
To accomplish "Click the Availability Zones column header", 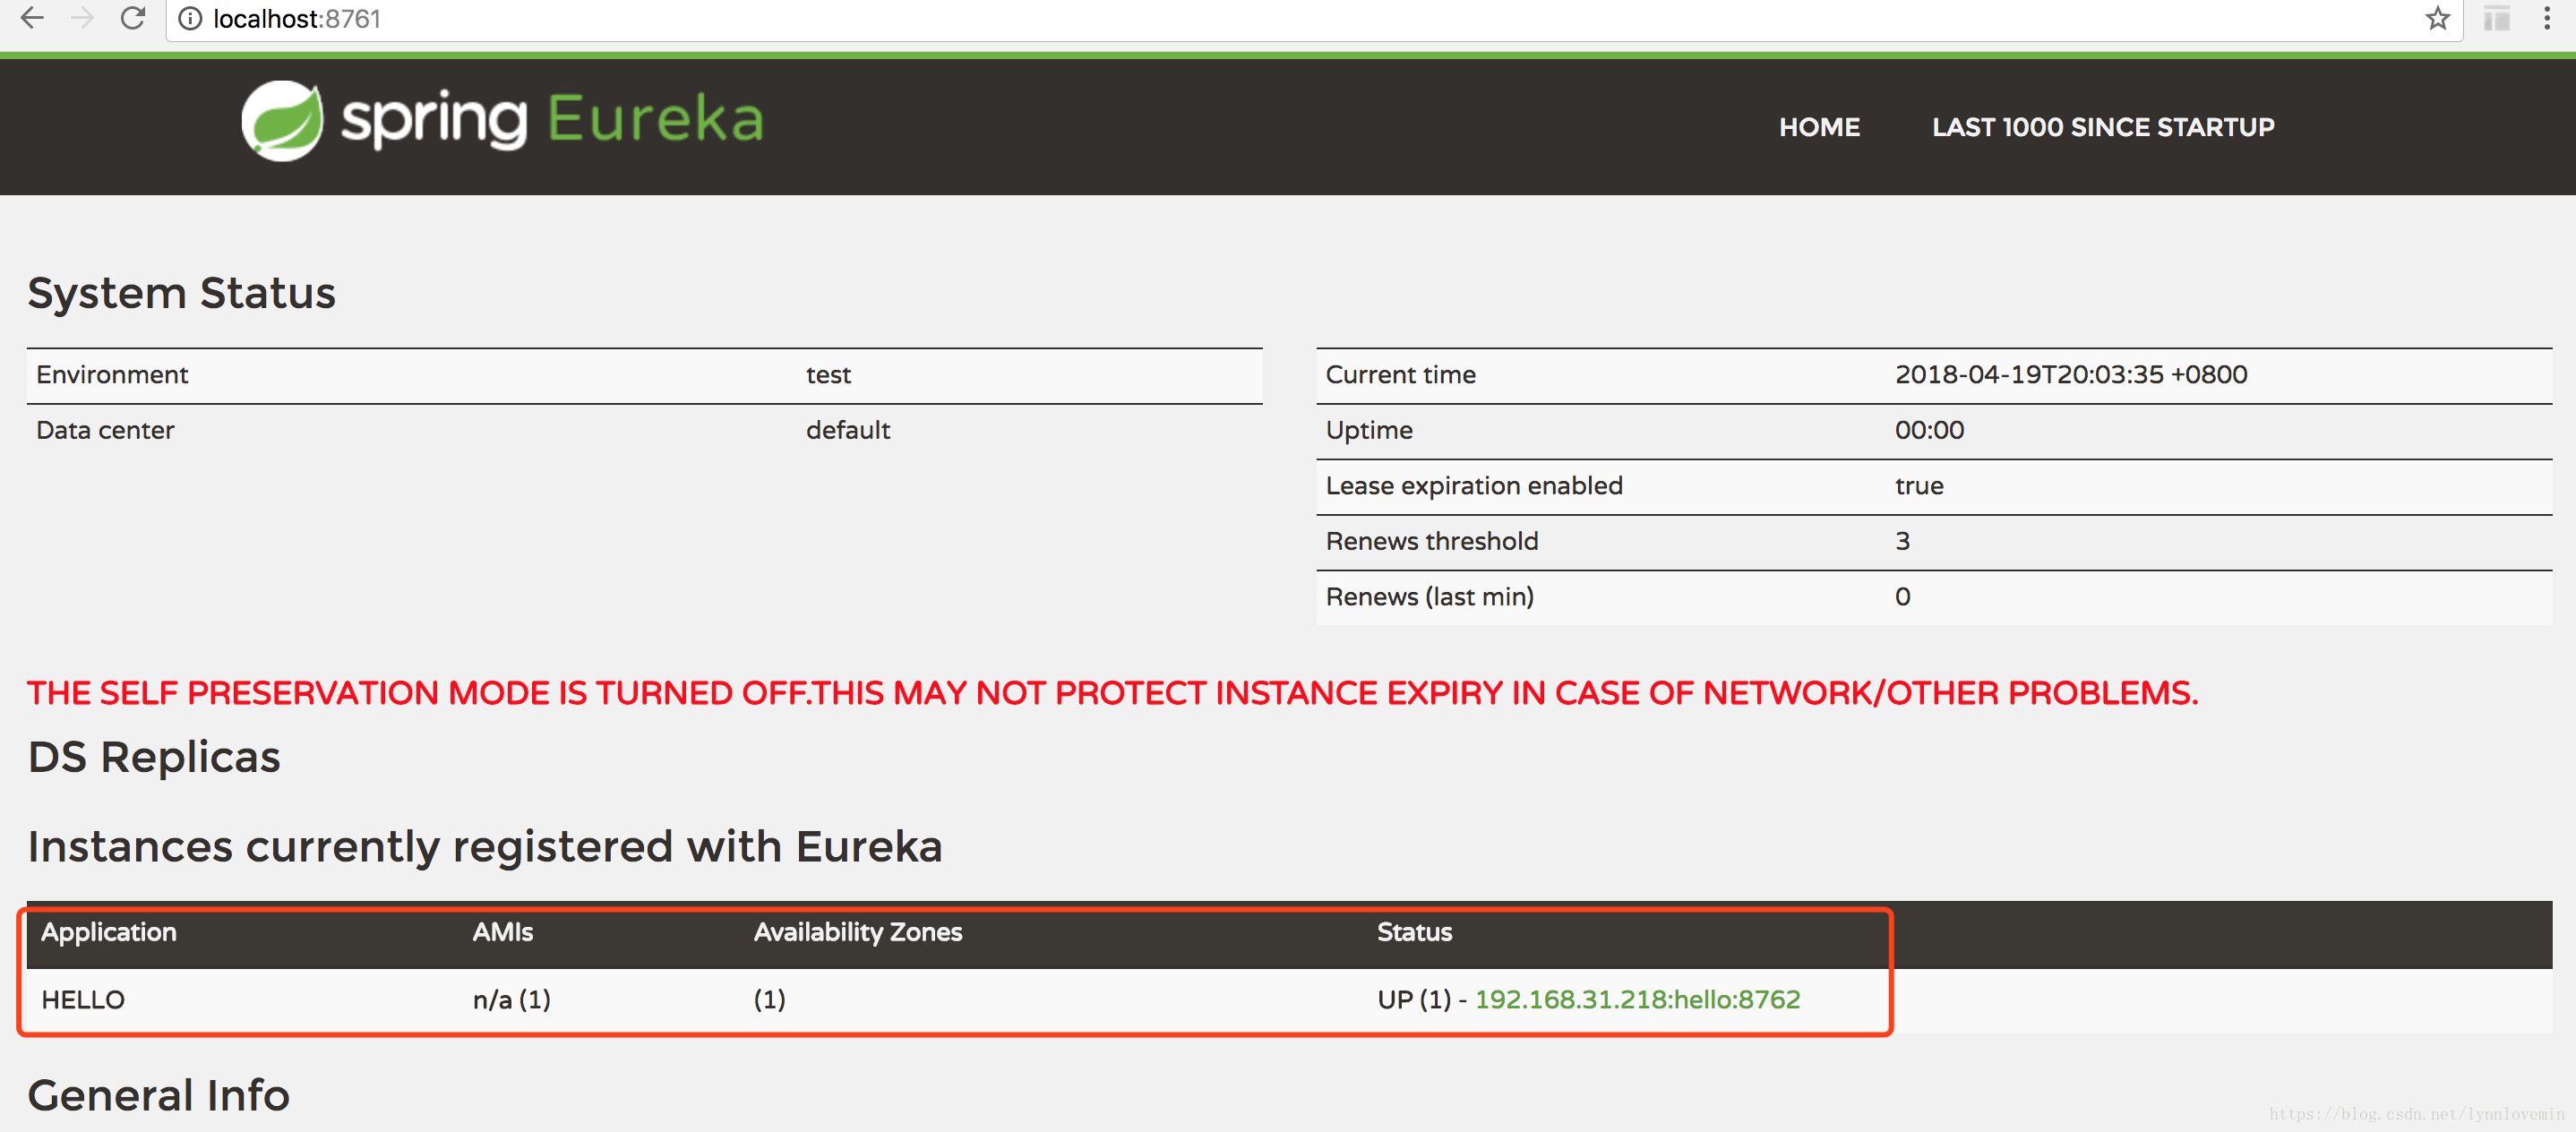I will (857, 932).
